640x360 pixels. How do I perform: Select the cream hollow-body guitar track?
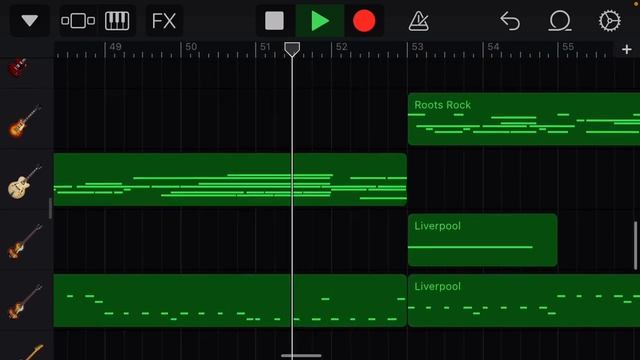[x=24, y=182]
